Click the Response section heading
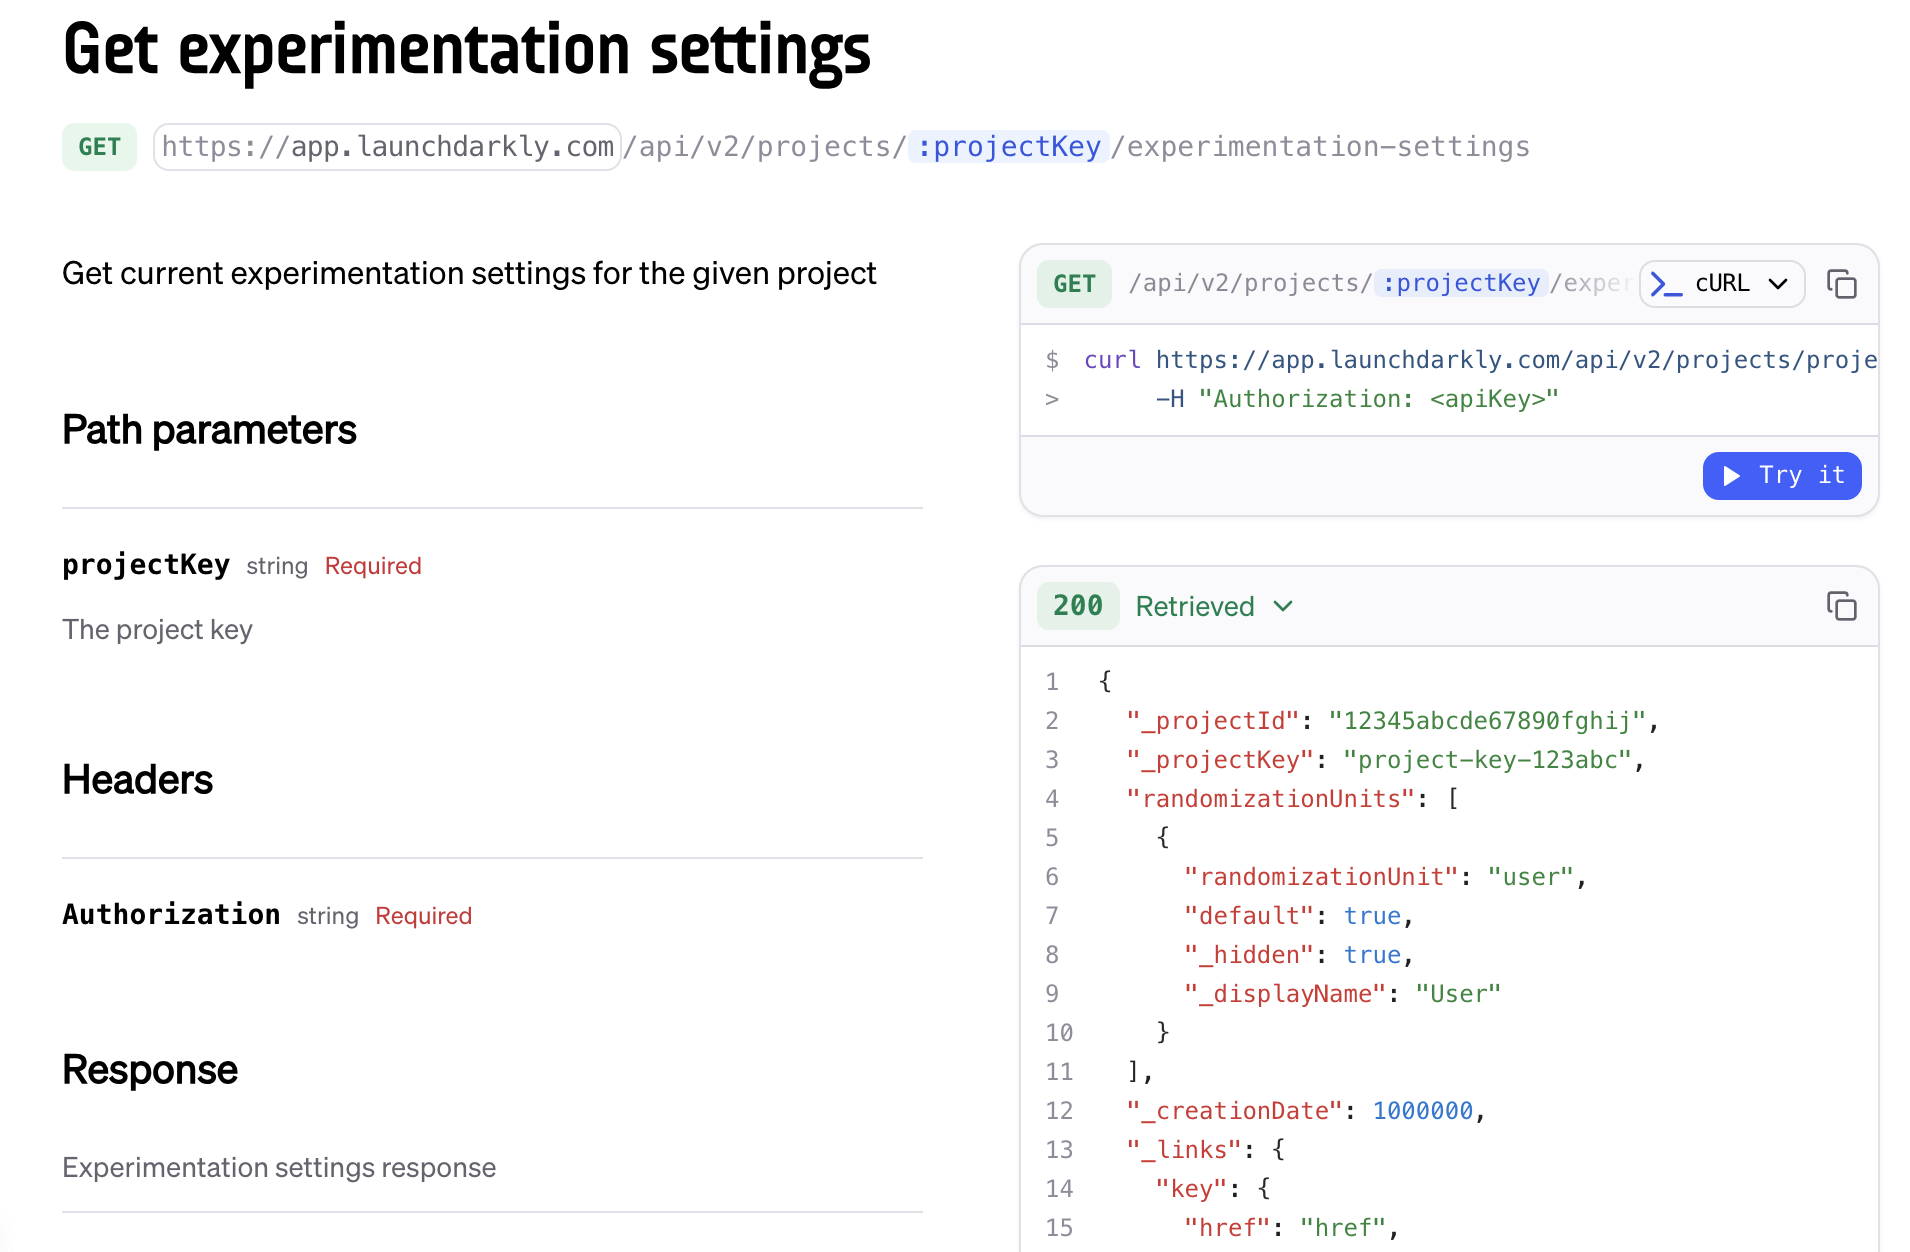 coord(150,1070)
